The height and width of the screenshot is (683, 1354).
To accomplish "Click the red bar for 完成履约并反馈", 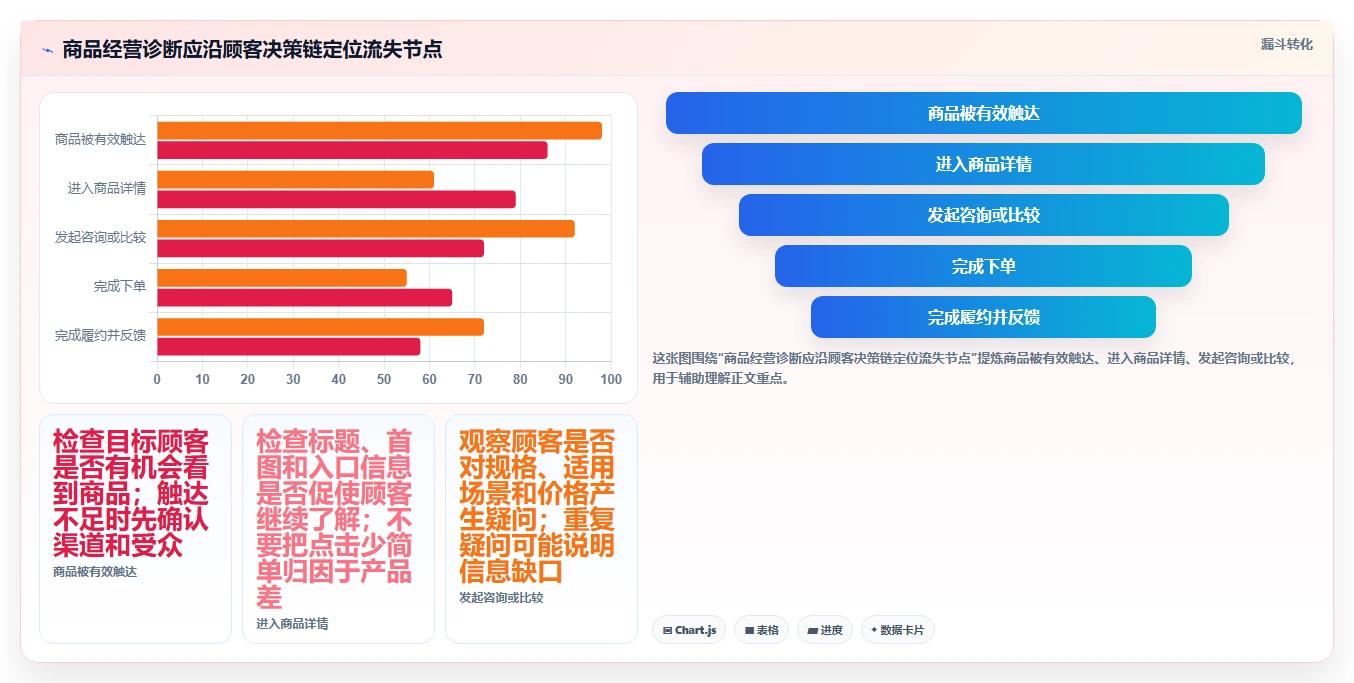I will (x=289, y=346).
